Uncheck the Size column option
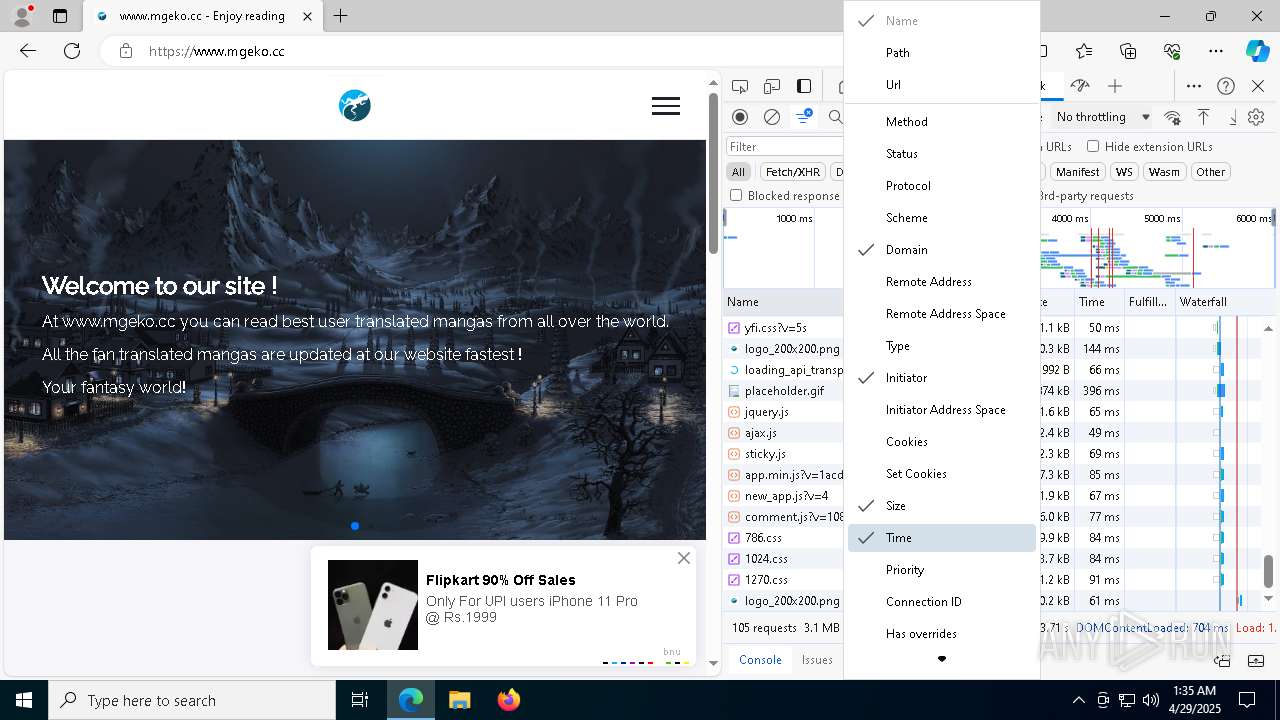Screen dimensions: 1280x720 click(x=942, y=506)
